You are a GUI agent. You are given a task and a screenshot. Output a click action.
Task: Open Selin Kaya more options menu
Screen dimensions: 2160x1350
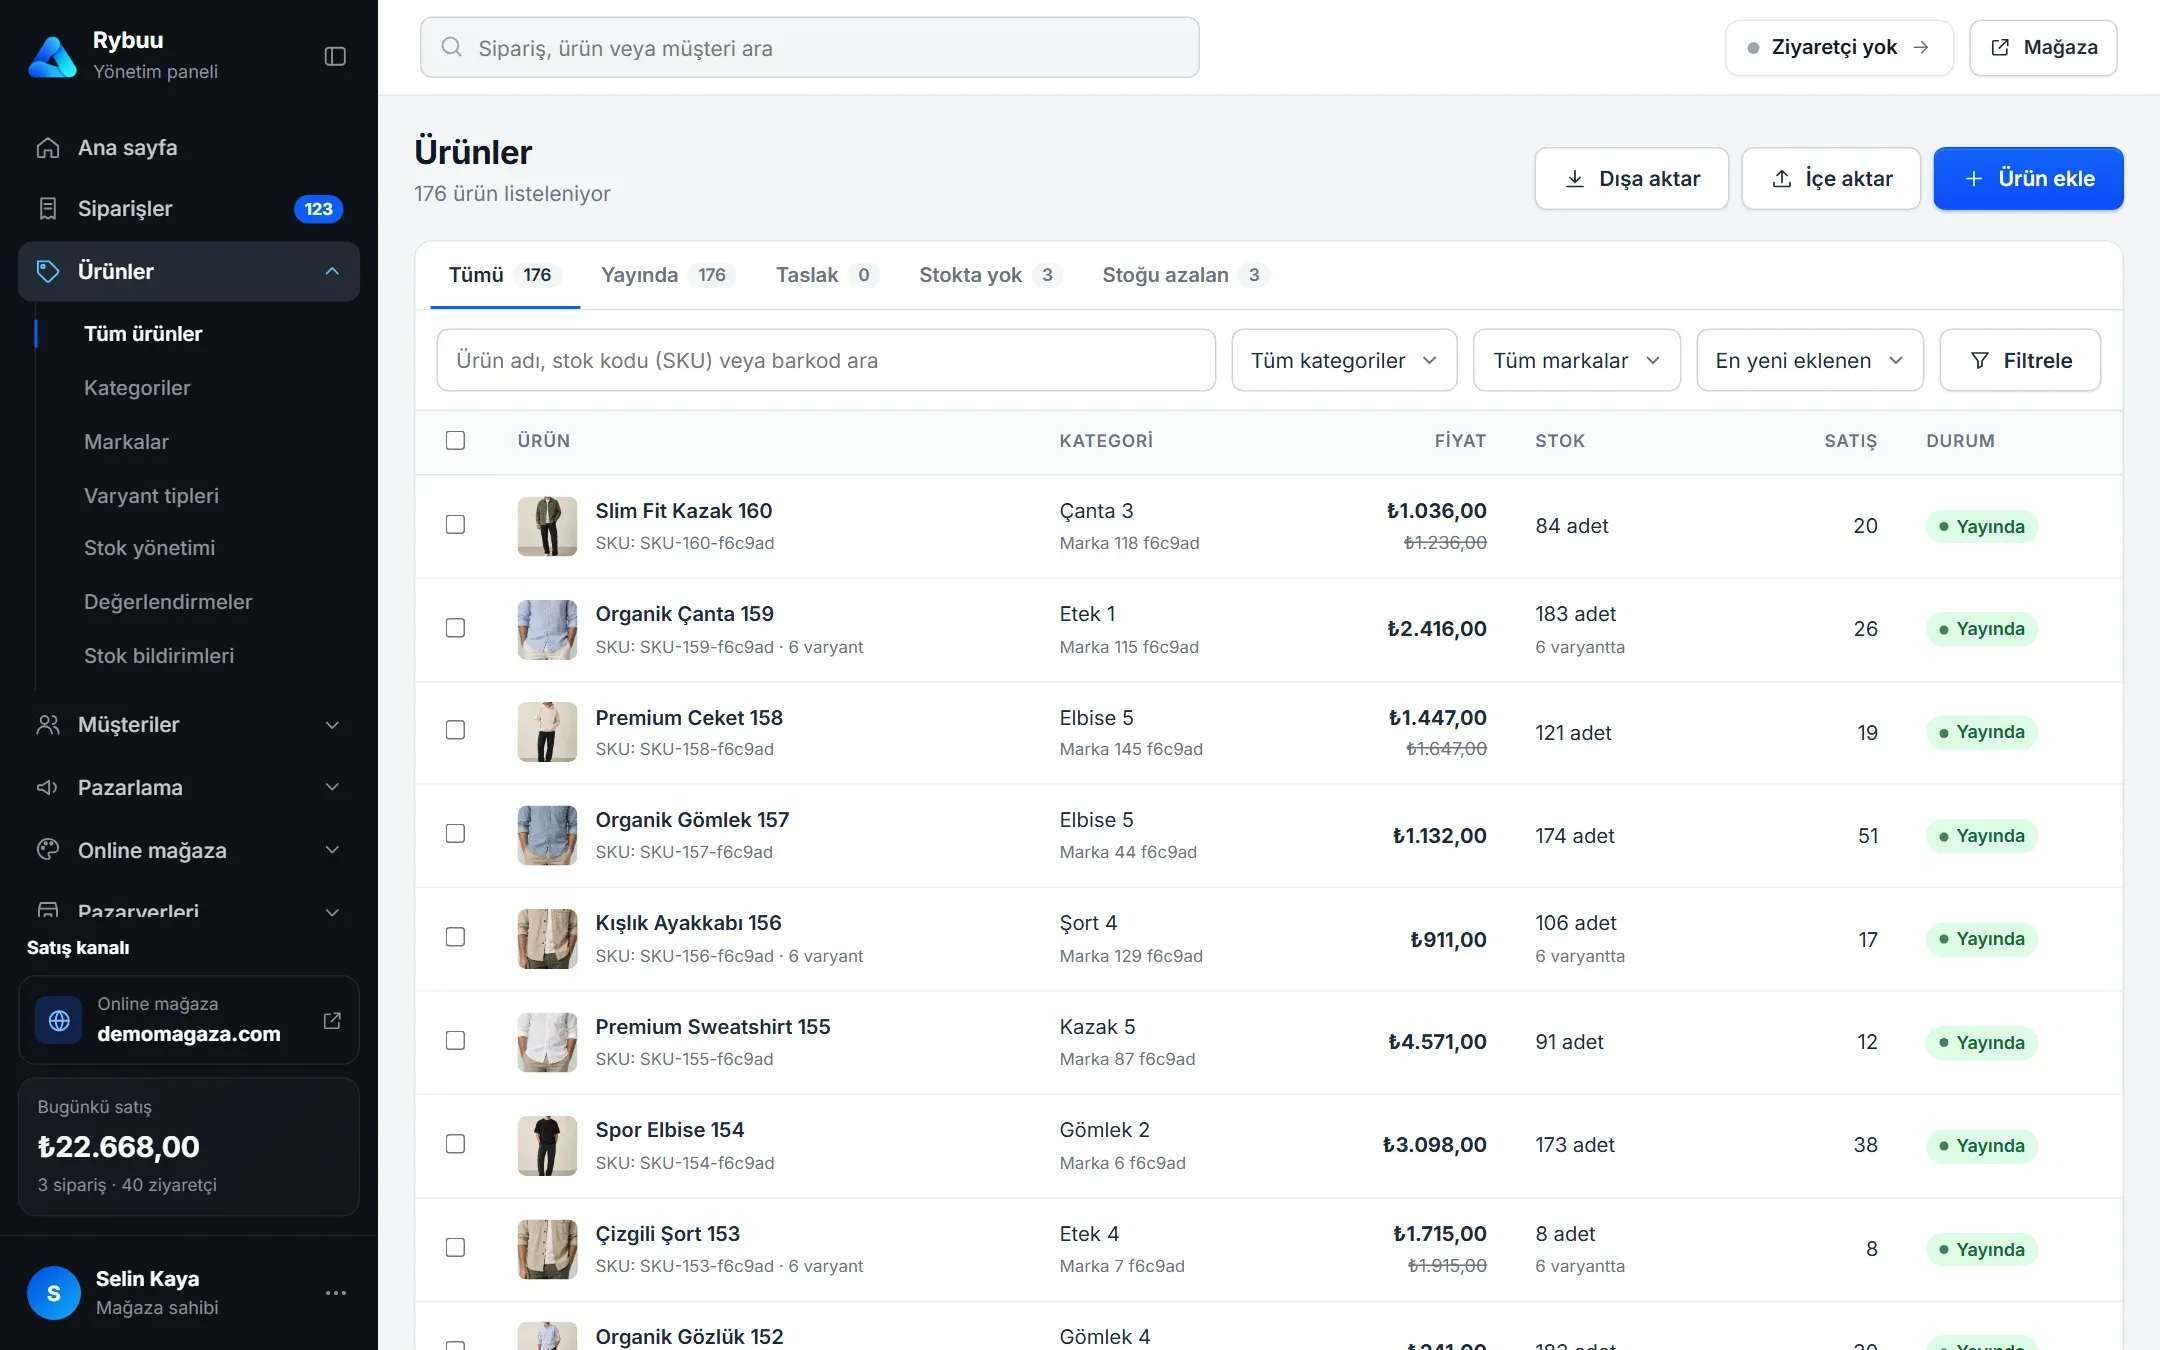pyautogui.click(x=336, y=1293)
